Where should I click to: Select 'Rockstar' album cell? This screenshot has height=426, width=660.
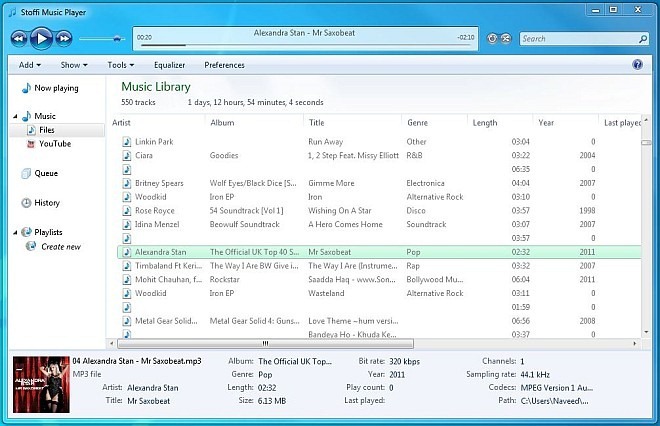(x=224, y=280)
